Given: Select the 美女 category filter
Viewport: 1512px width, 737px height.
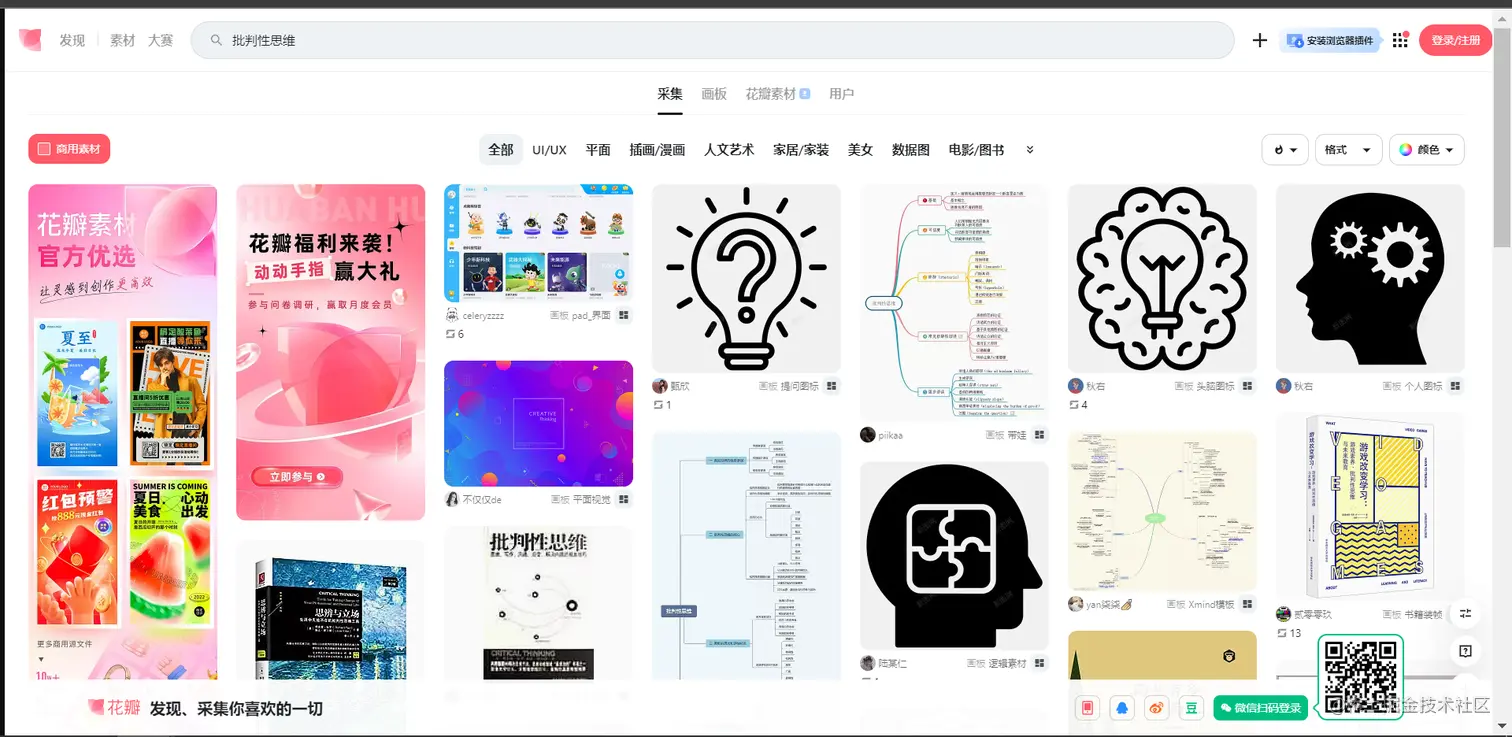Looking at the screenshot, I should pyautogui.click(x=860, y=150).
